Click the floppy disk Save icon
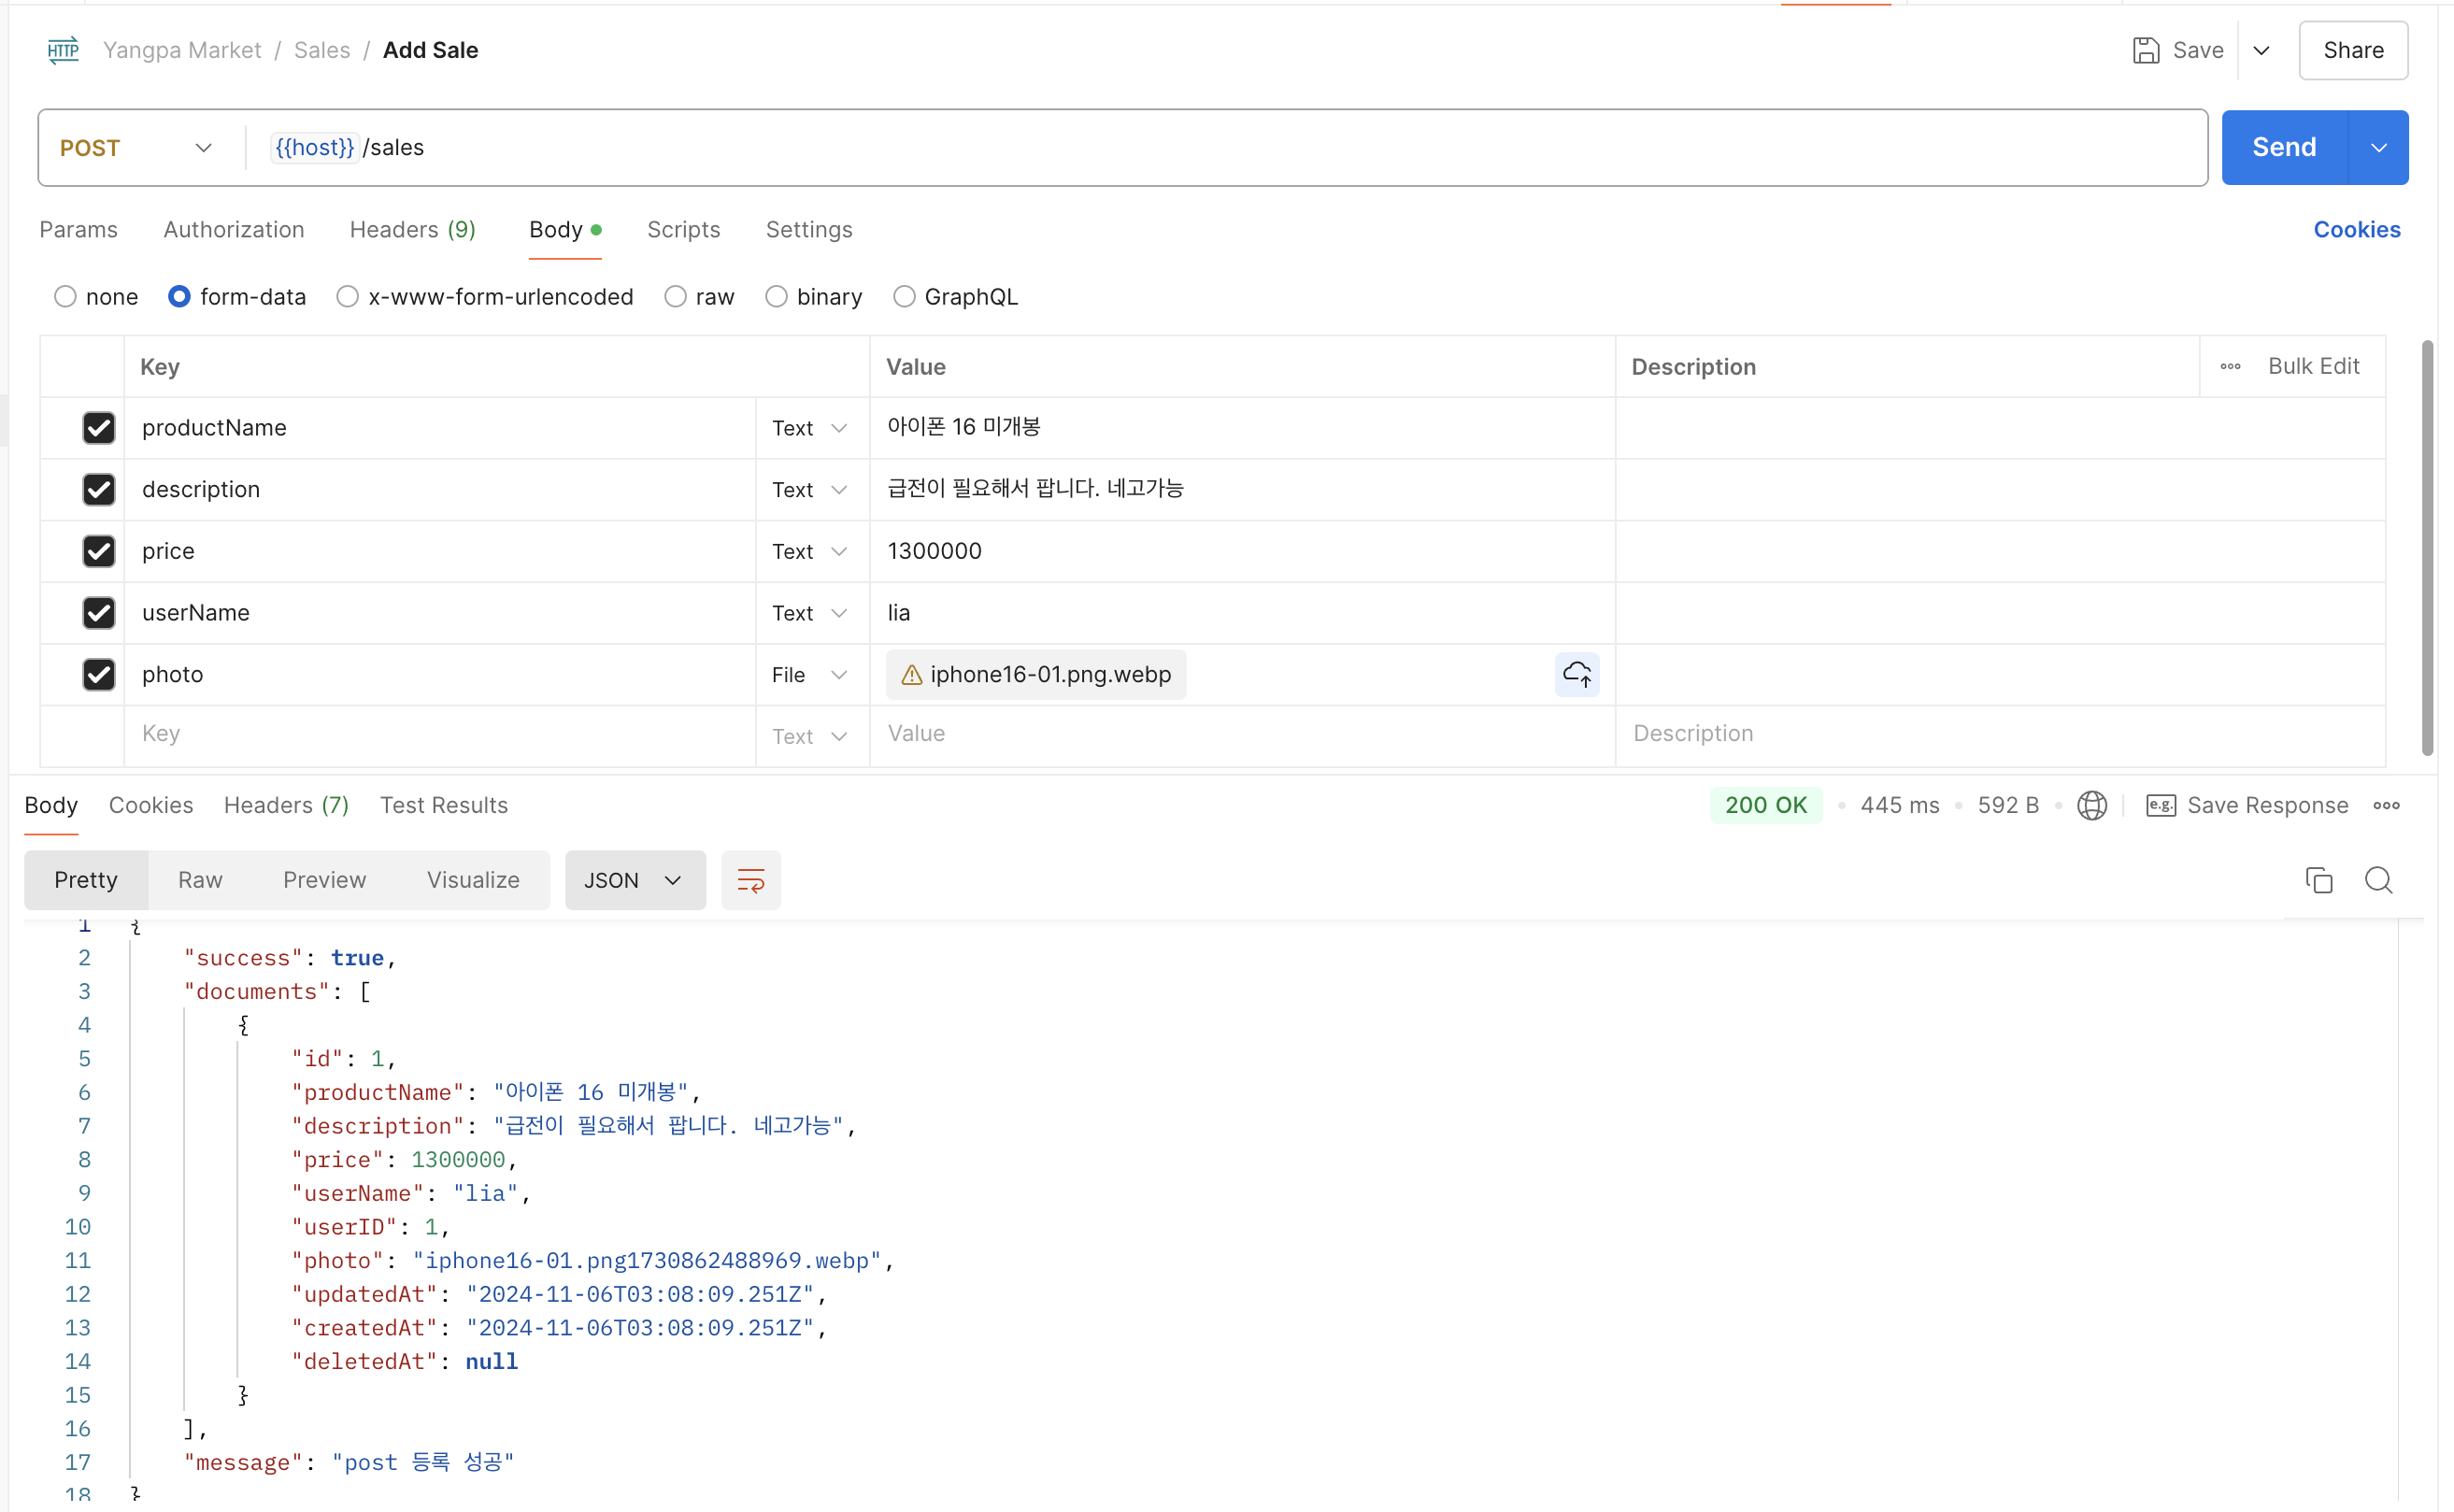This screenshot has height=1512, width=2454. click(2146, 50)
